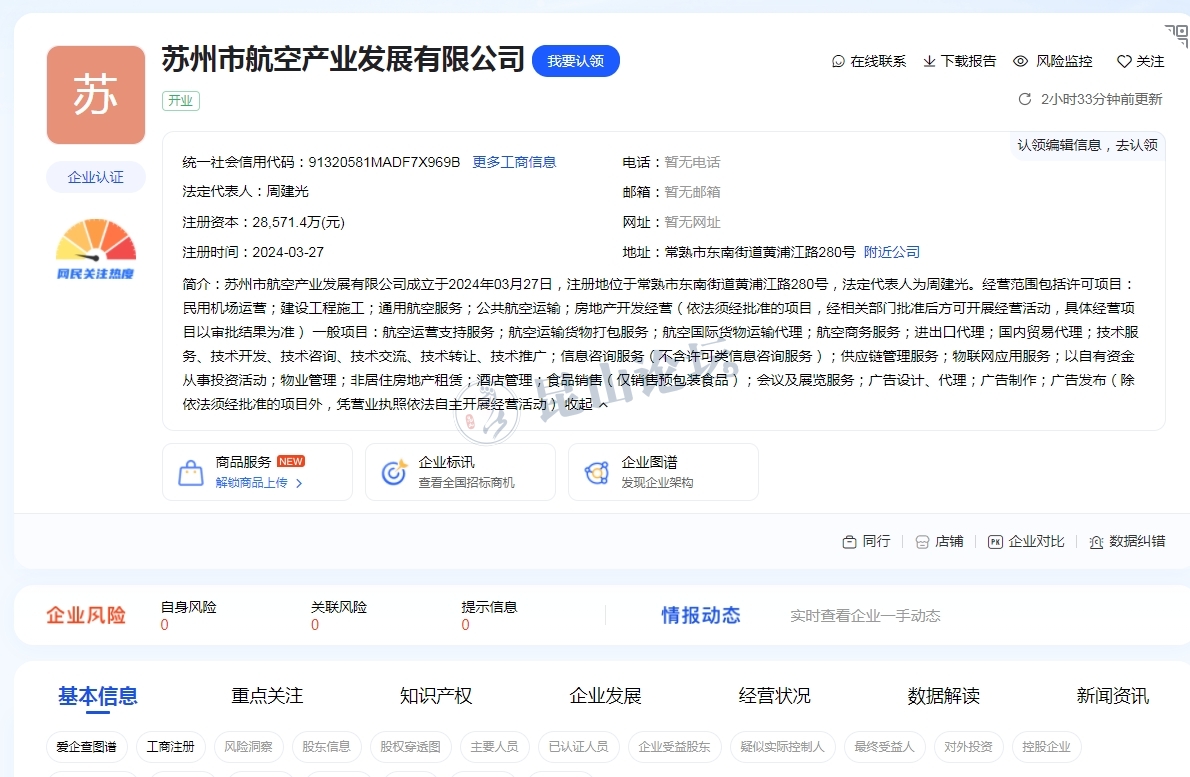Open 更多工商信息 link
1190x777 pixels.
pyautogui.click(x=514, y=162)
